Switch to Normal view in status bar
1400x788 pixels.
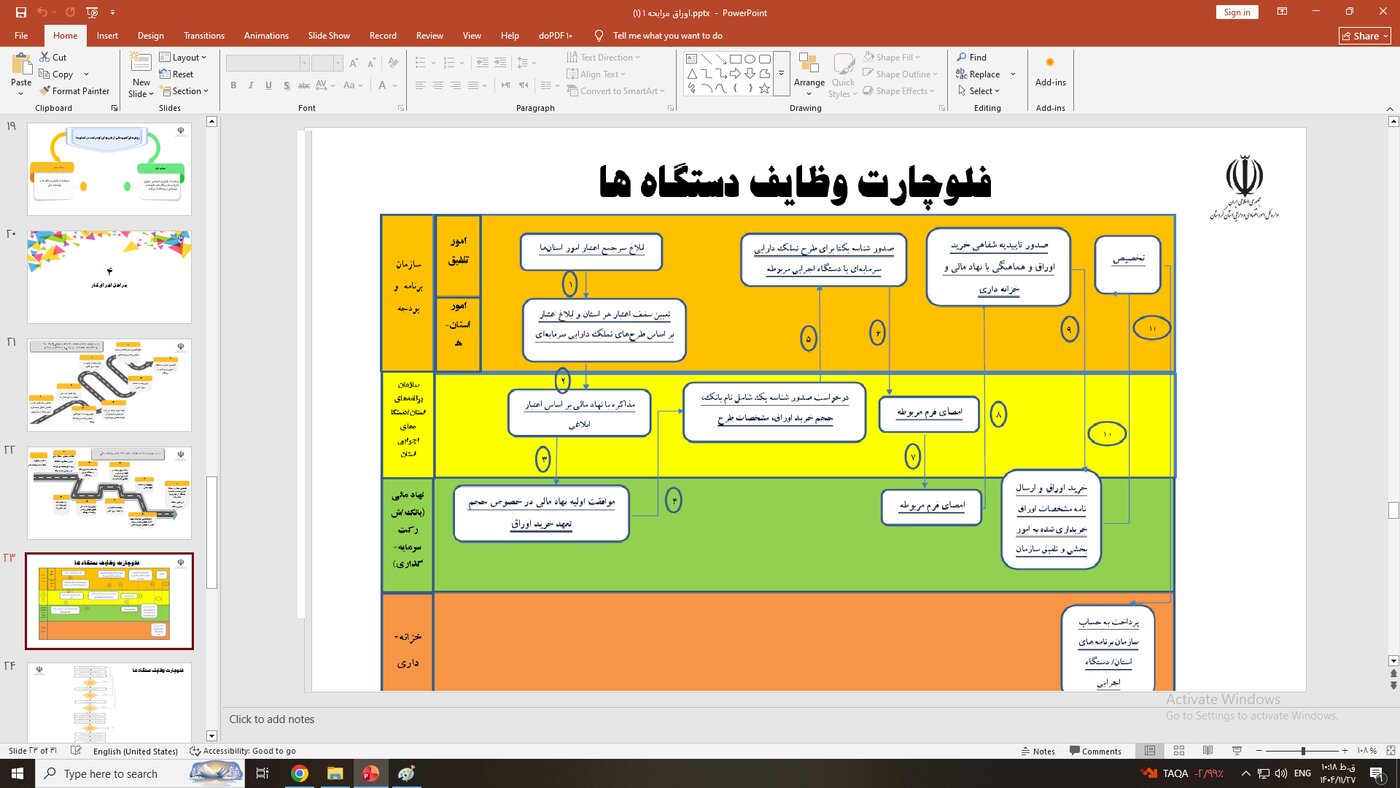pyautogui.click(x=1150, y=751)
